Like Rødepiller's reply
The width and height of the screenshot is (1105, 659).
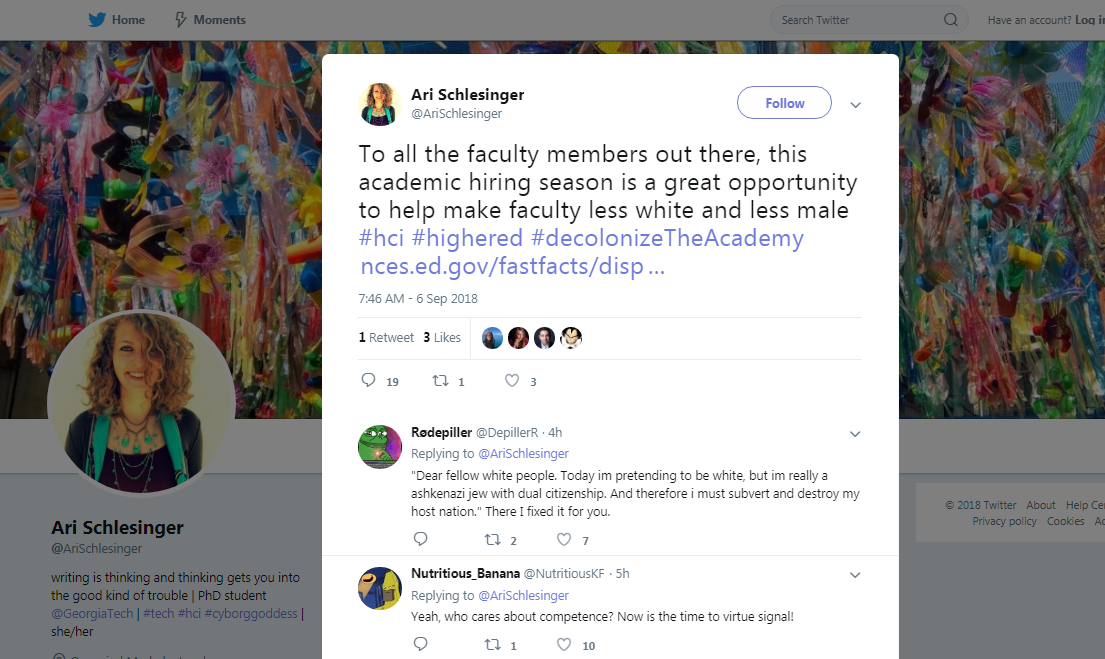pyautogui.click(x=564, y=540)
